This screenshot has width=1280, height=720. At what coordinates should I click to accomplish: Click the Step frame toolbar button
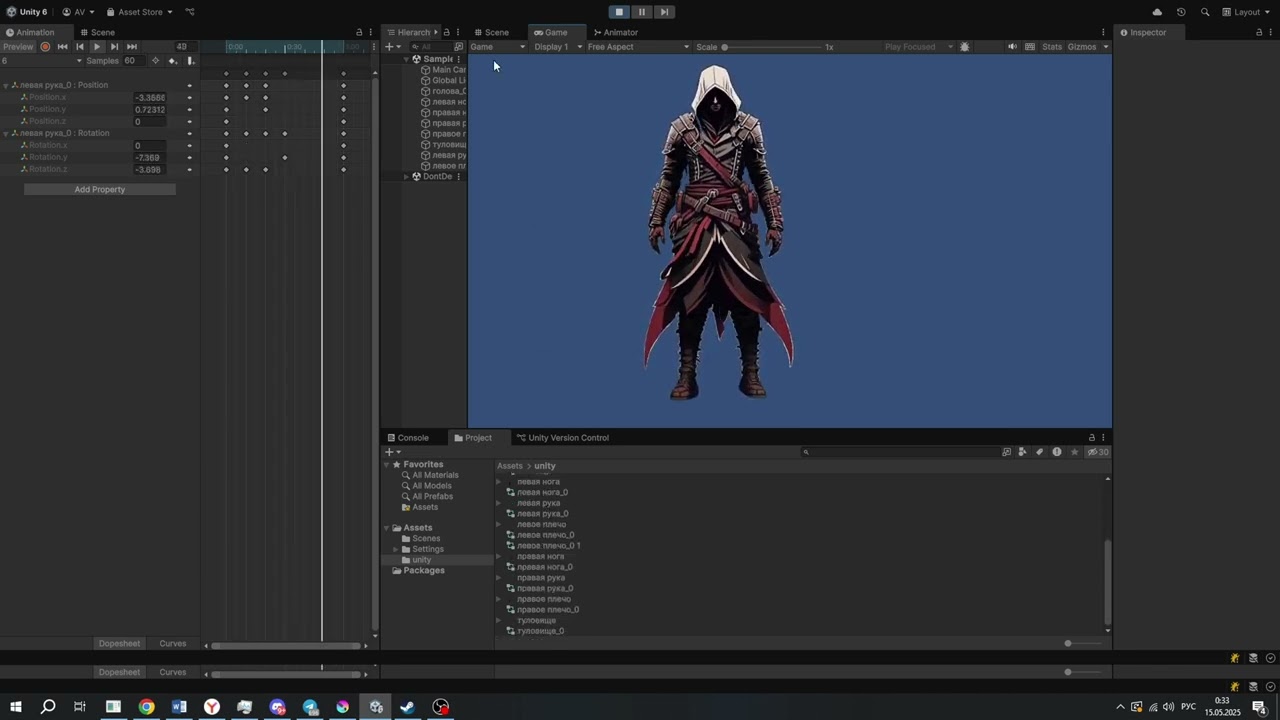[x=664, y=12]
